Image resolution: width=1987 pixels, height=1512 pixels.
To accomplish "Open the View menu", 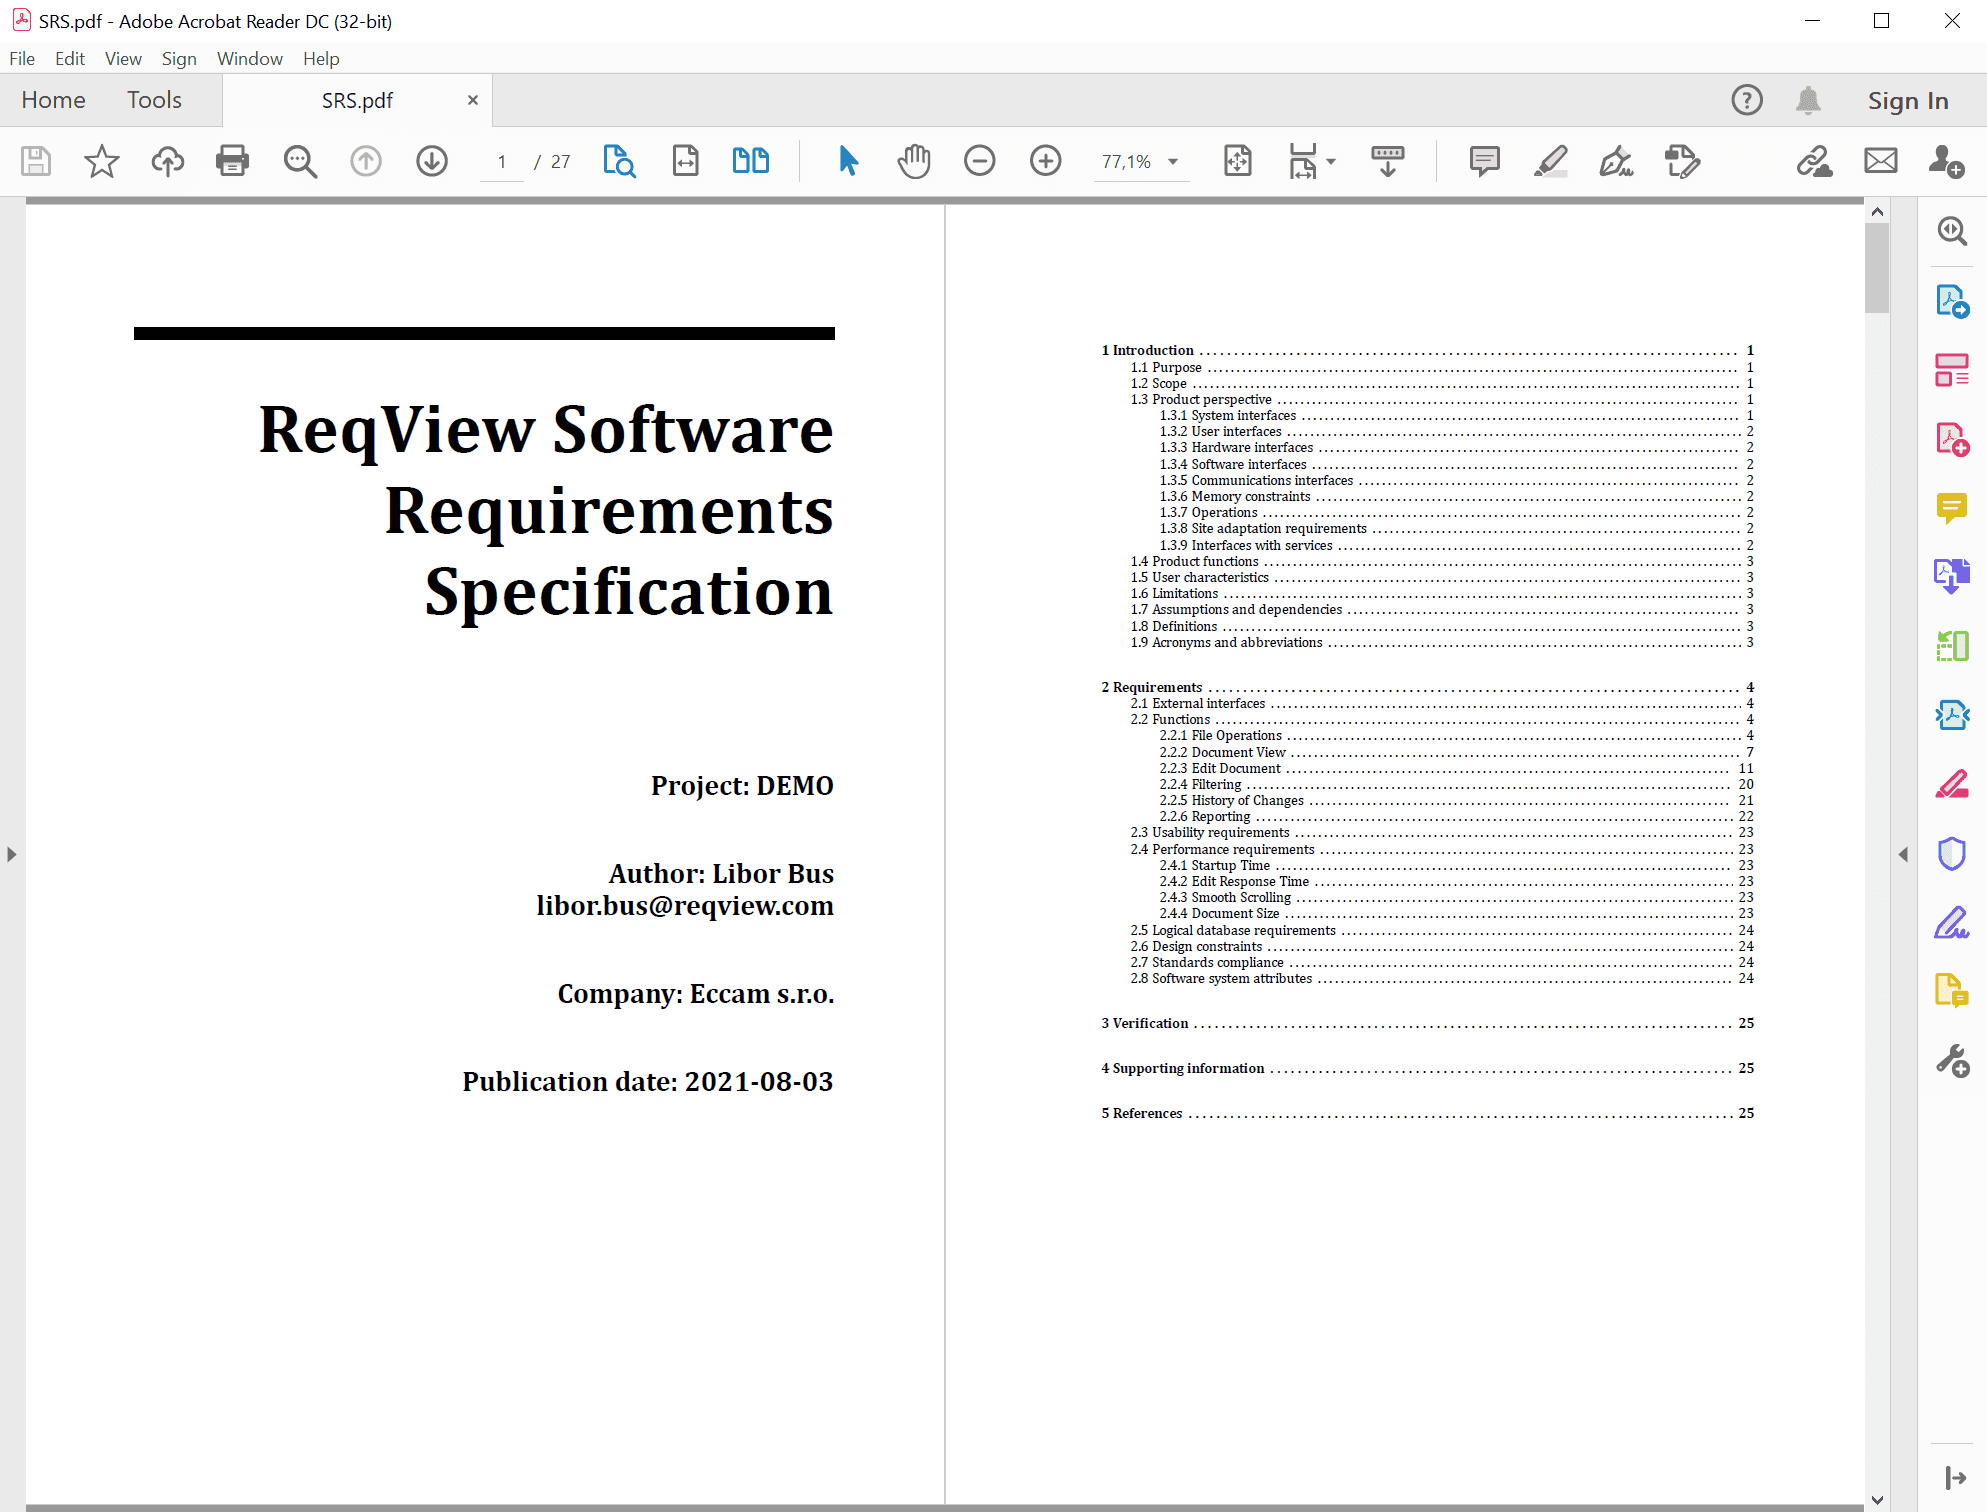I will [x=122, y=59].
